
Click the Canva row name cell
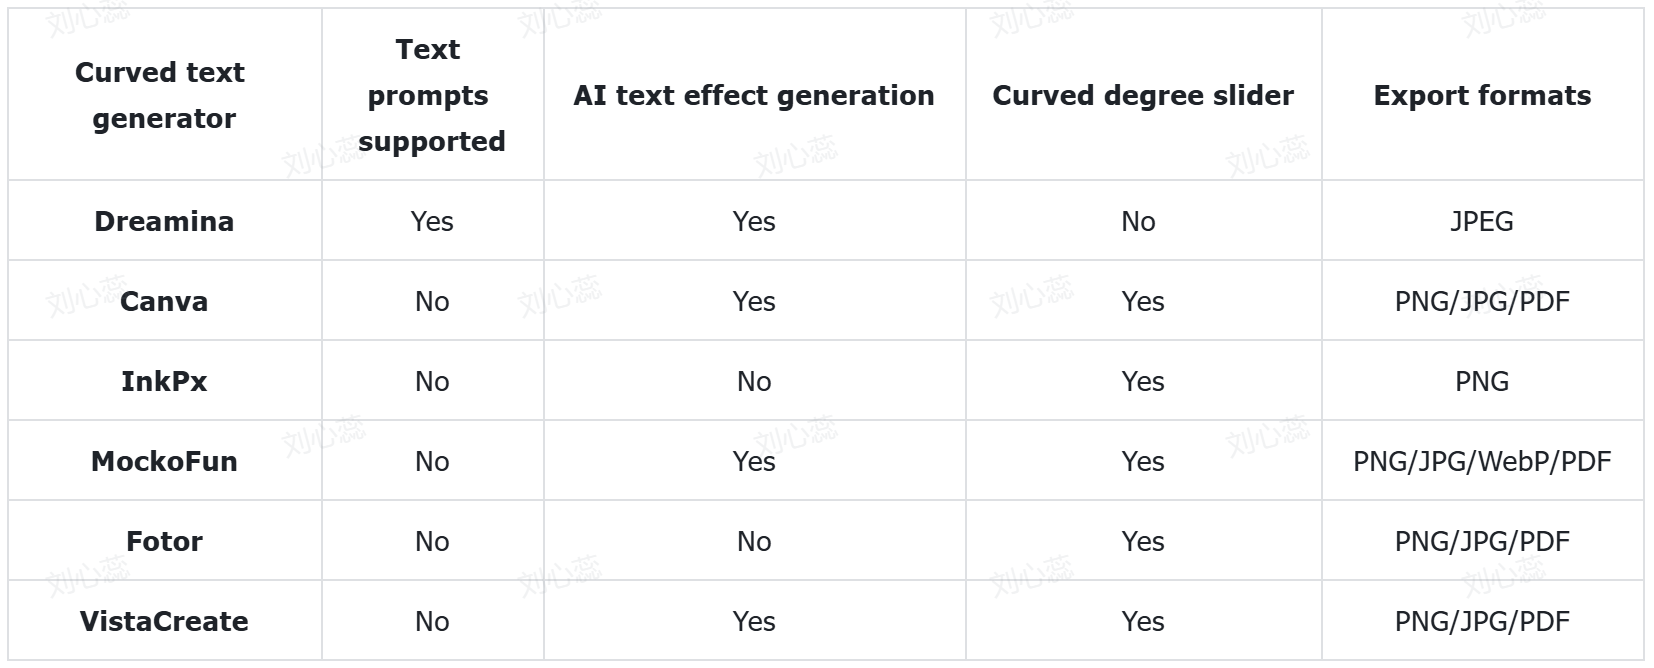point(164,301)
